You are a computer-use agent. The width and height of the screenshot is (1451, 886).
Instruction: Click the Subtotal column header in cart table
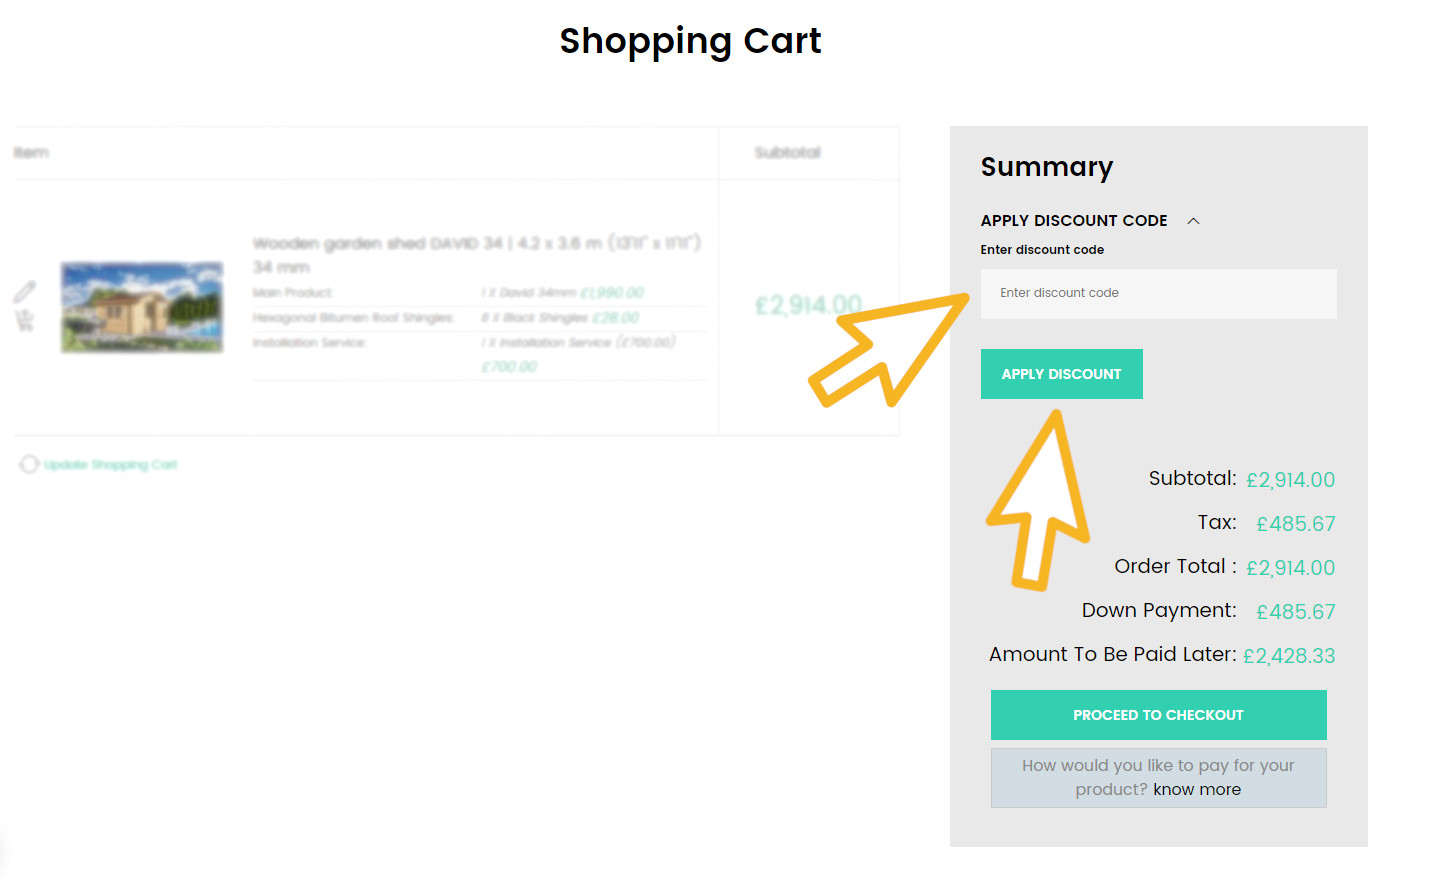coord(787,153)
